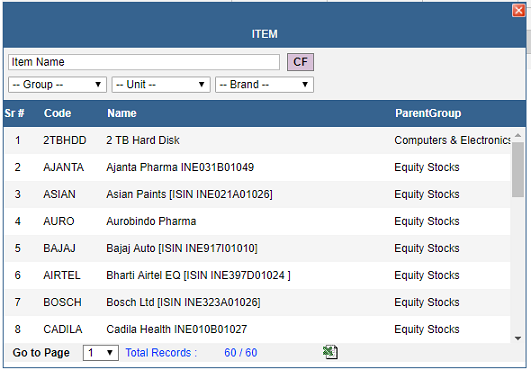531x370 pixels.
Task: Select Bosch Ltd [ISIN INE323A01026]
Action: click(183, 302)
